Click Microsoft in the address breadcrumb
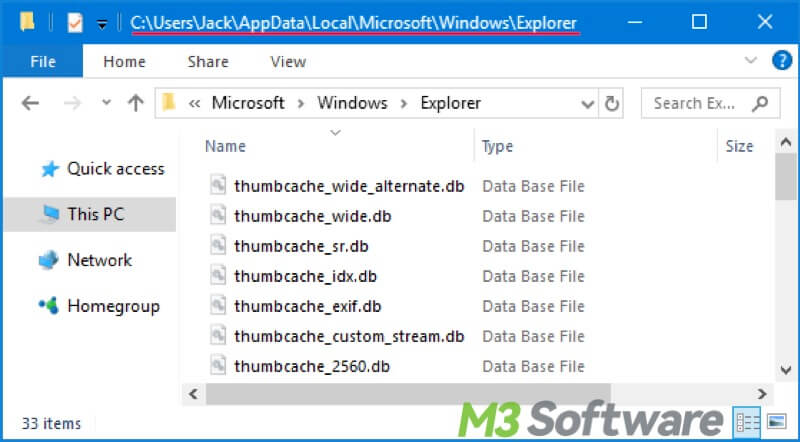 tap(248, 103)
